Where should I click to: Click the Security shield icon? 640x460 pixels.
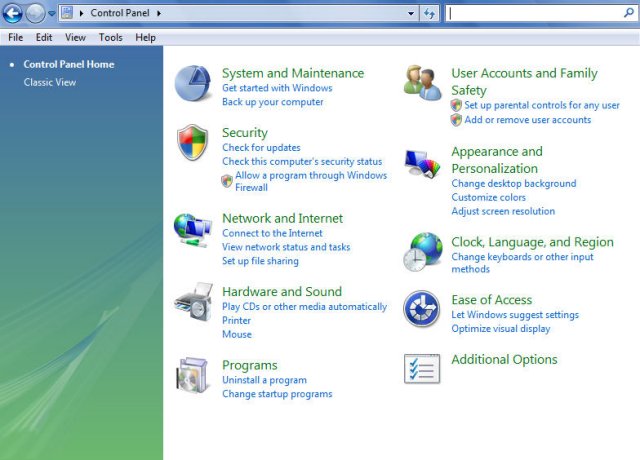[192, 142]
